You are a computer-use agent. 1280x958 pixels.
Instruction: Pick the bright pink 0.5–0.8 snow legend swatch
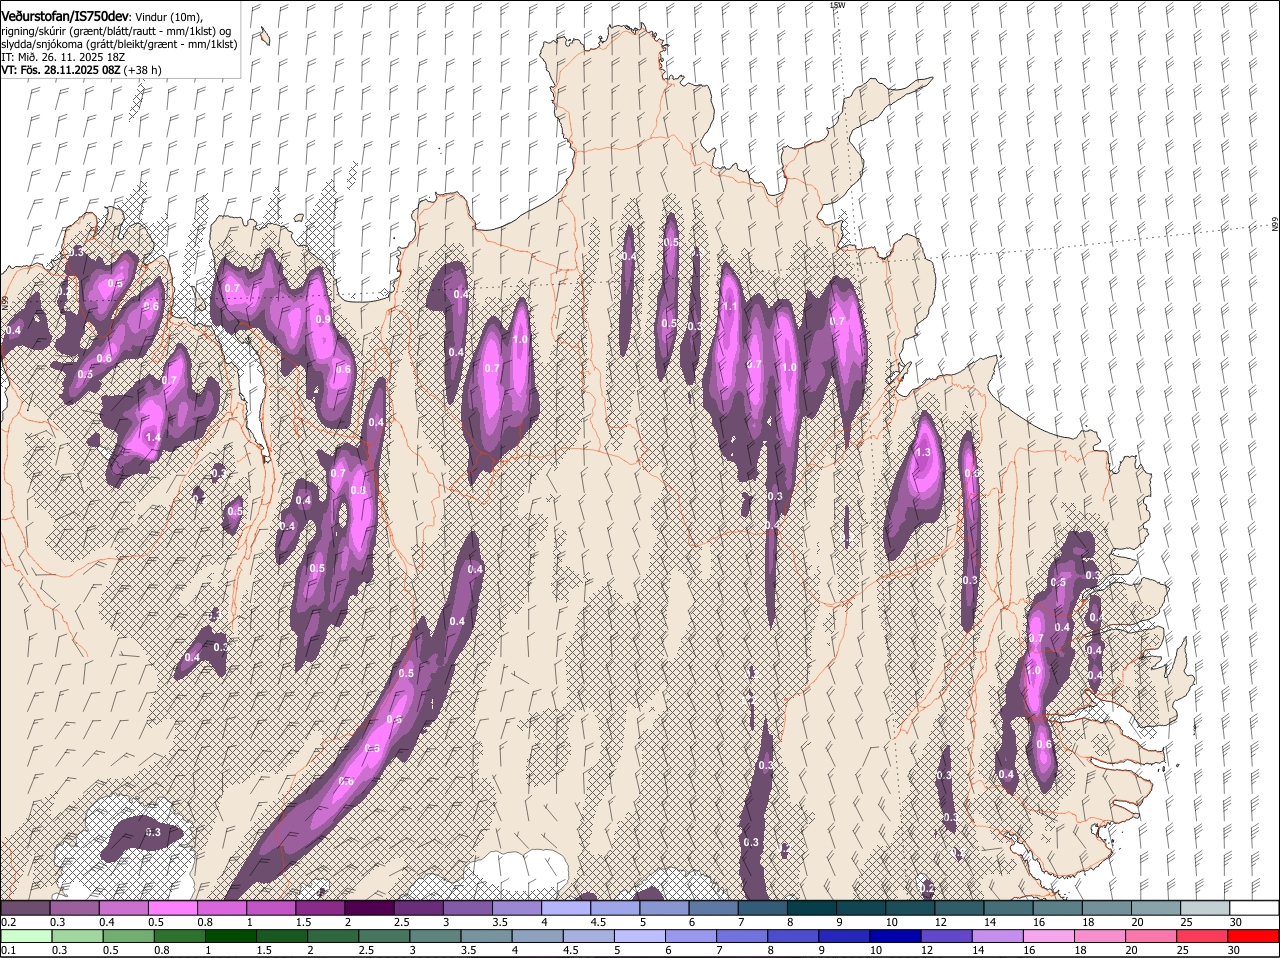click(172, 907)
